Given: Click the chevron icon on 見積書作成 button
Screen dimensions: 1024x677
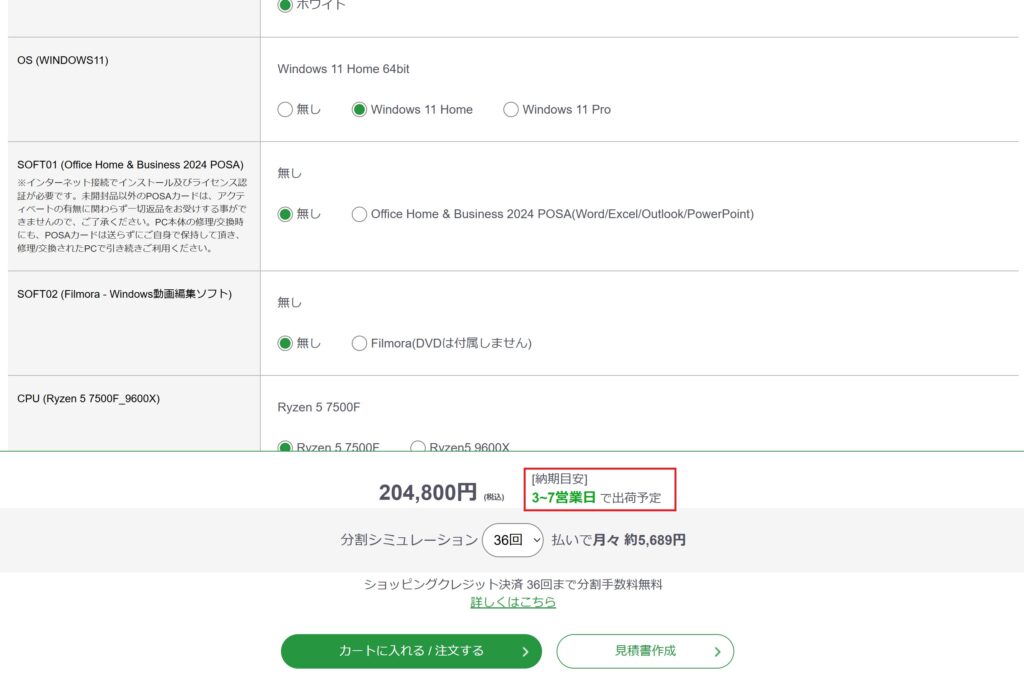Looking at the screenshot, I should pyautogui.click(x=717, y=651).
